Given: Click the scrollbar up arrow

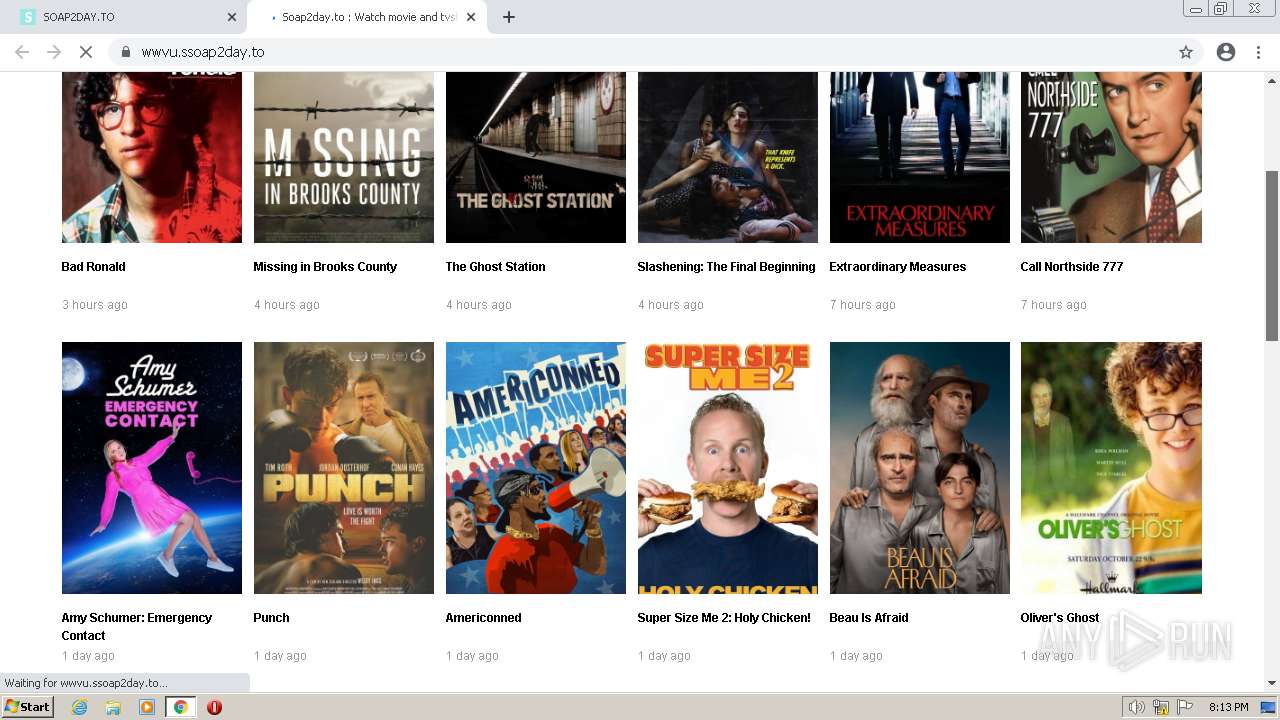Looking at the screenshot, I should 1272,80.
